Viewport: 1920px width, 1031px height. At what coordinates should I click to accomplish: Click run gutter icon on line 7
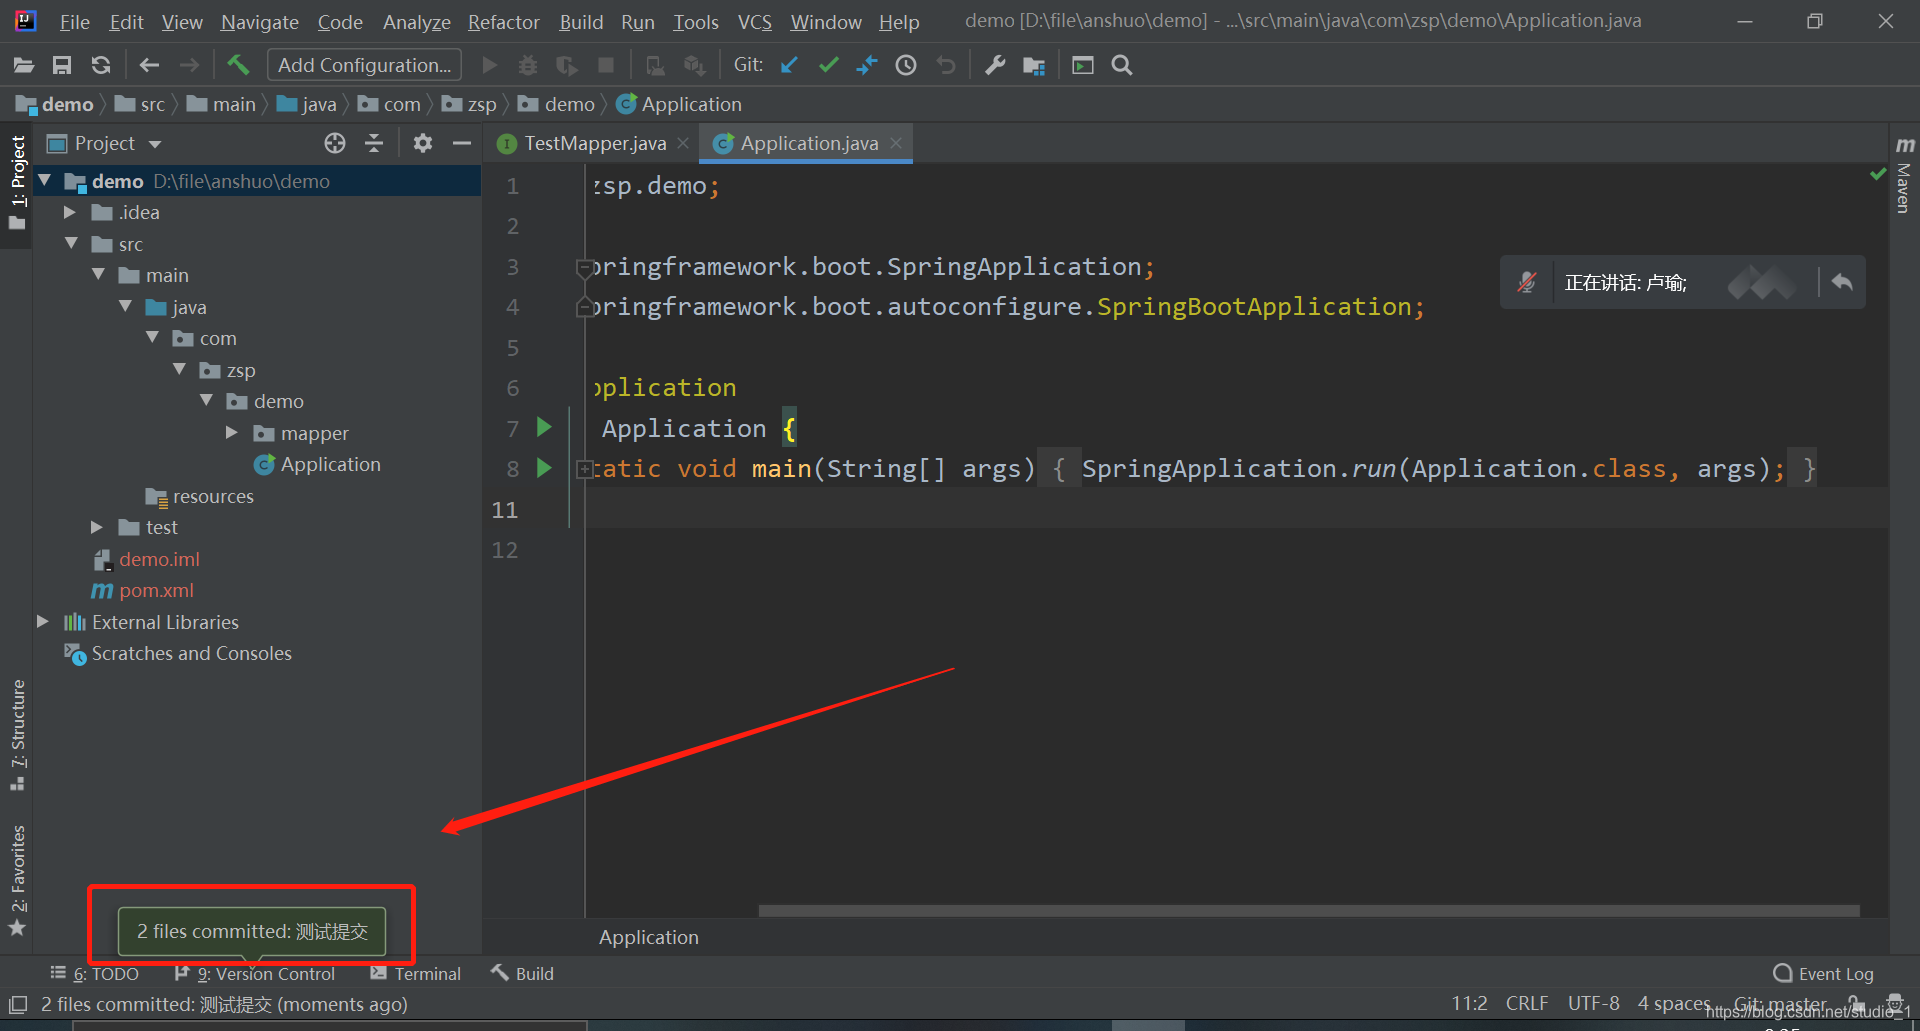click(544, 427)
